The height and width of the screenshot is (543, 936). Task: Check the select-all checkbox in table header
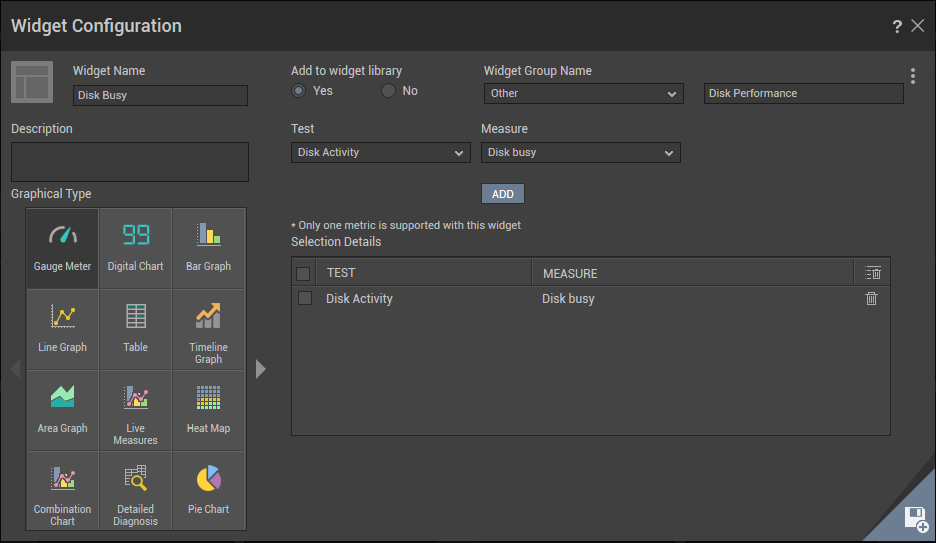pos(303,273)
